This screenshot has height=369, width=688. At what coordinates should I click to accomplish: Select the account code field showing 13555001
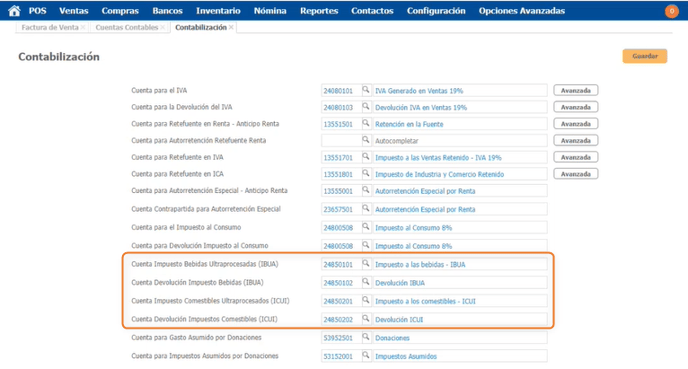[341, 191]
